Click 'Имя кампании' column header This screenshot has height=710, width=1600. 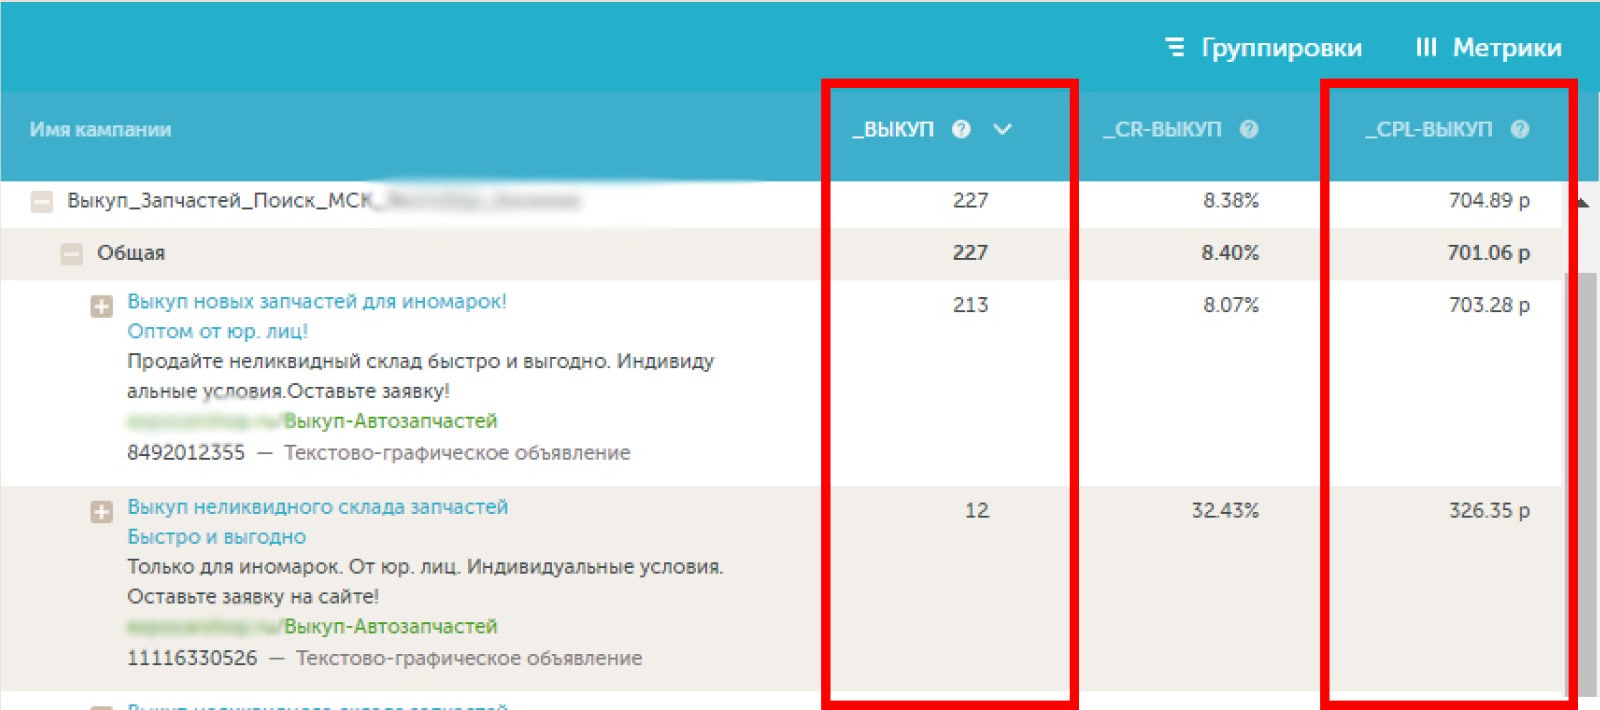click(100, 129)
